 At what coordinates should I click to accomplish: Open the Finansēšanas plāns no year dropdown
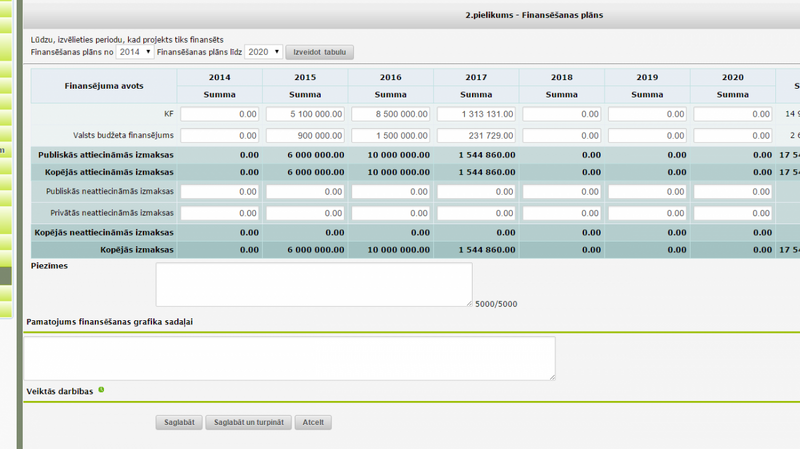pyautogui.click(x=135, y=52)
